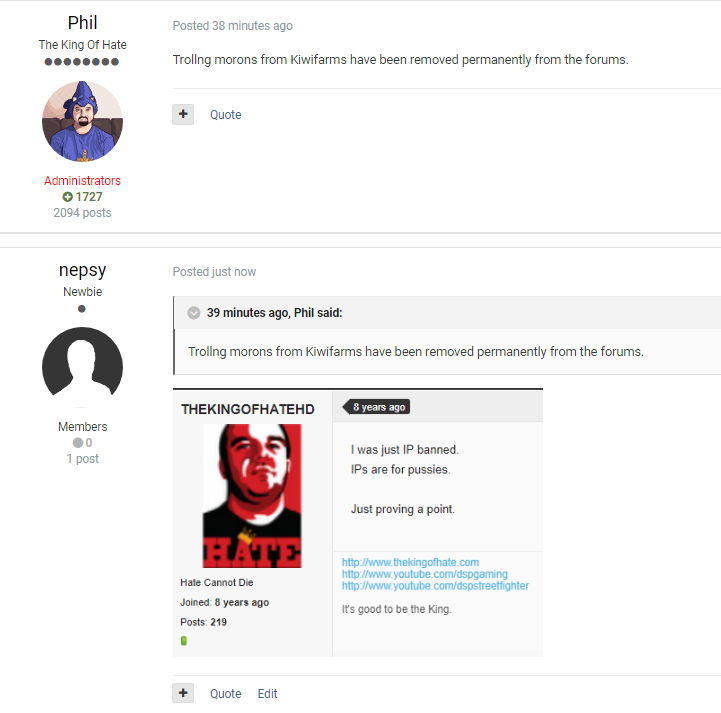721x713 pixels.
Task: Click the 'Posted 38 minutes ago' timestamp
Action: pyautogui.click(x=233, y=26)
